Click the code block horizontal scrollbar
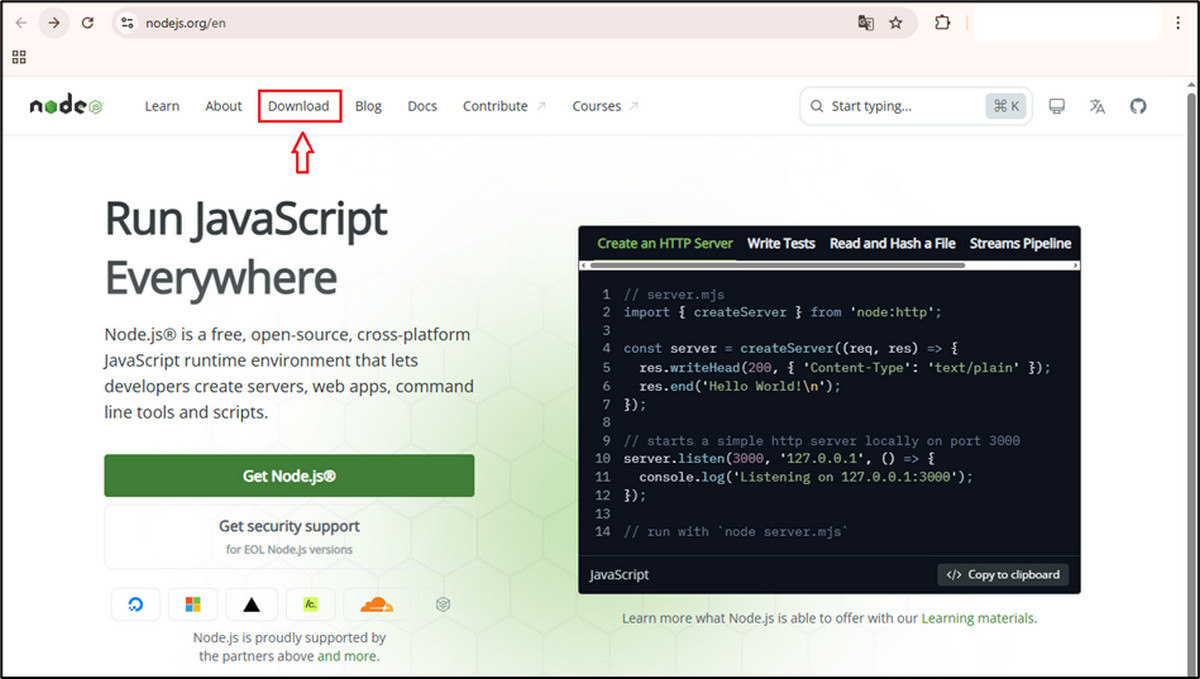This screenshot has width=1200, height=679. coord(830,265)
